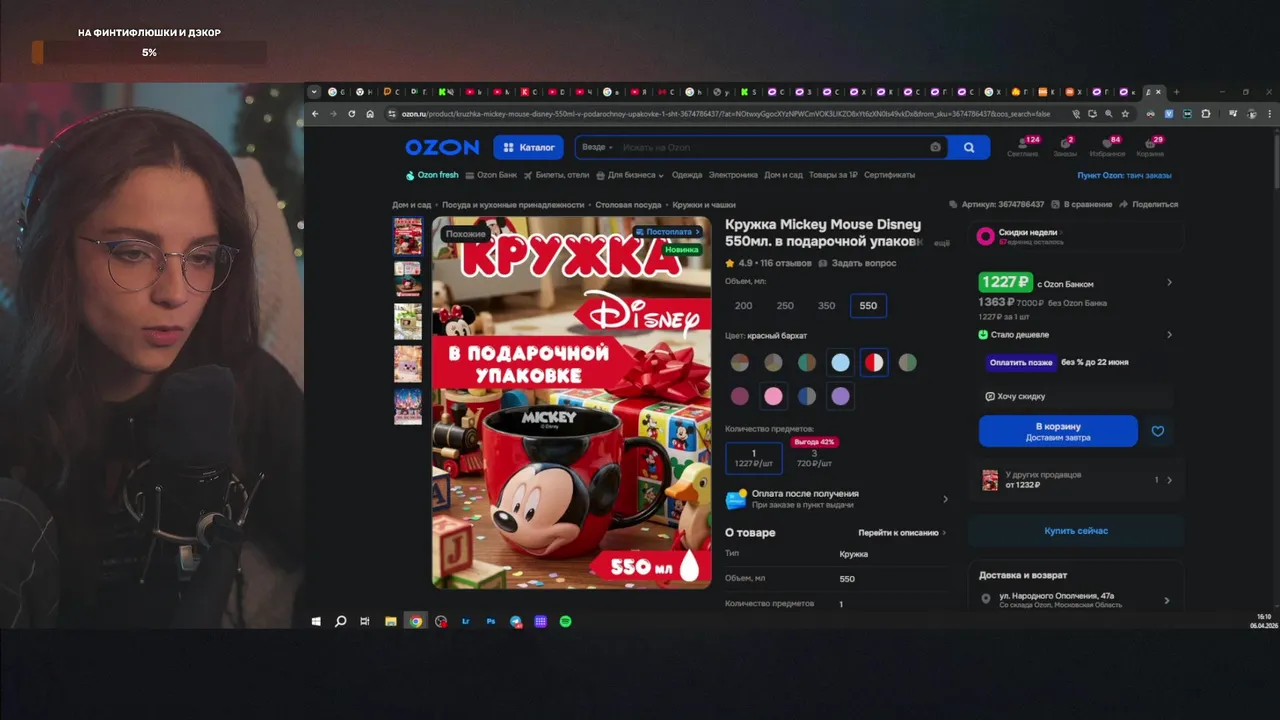The width and height of the screenshot is (1280, 720).
Task: Open a new browser tab with plus
Action: coord(1176,92)
